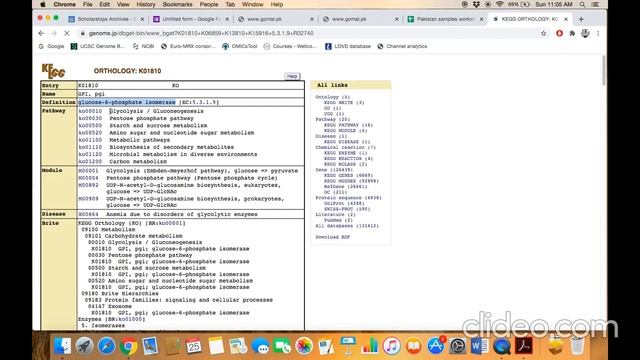Open Calendar showing 25 in the dock
The height and width of the screenshot is (360, 640).
(x=194, y=346)
